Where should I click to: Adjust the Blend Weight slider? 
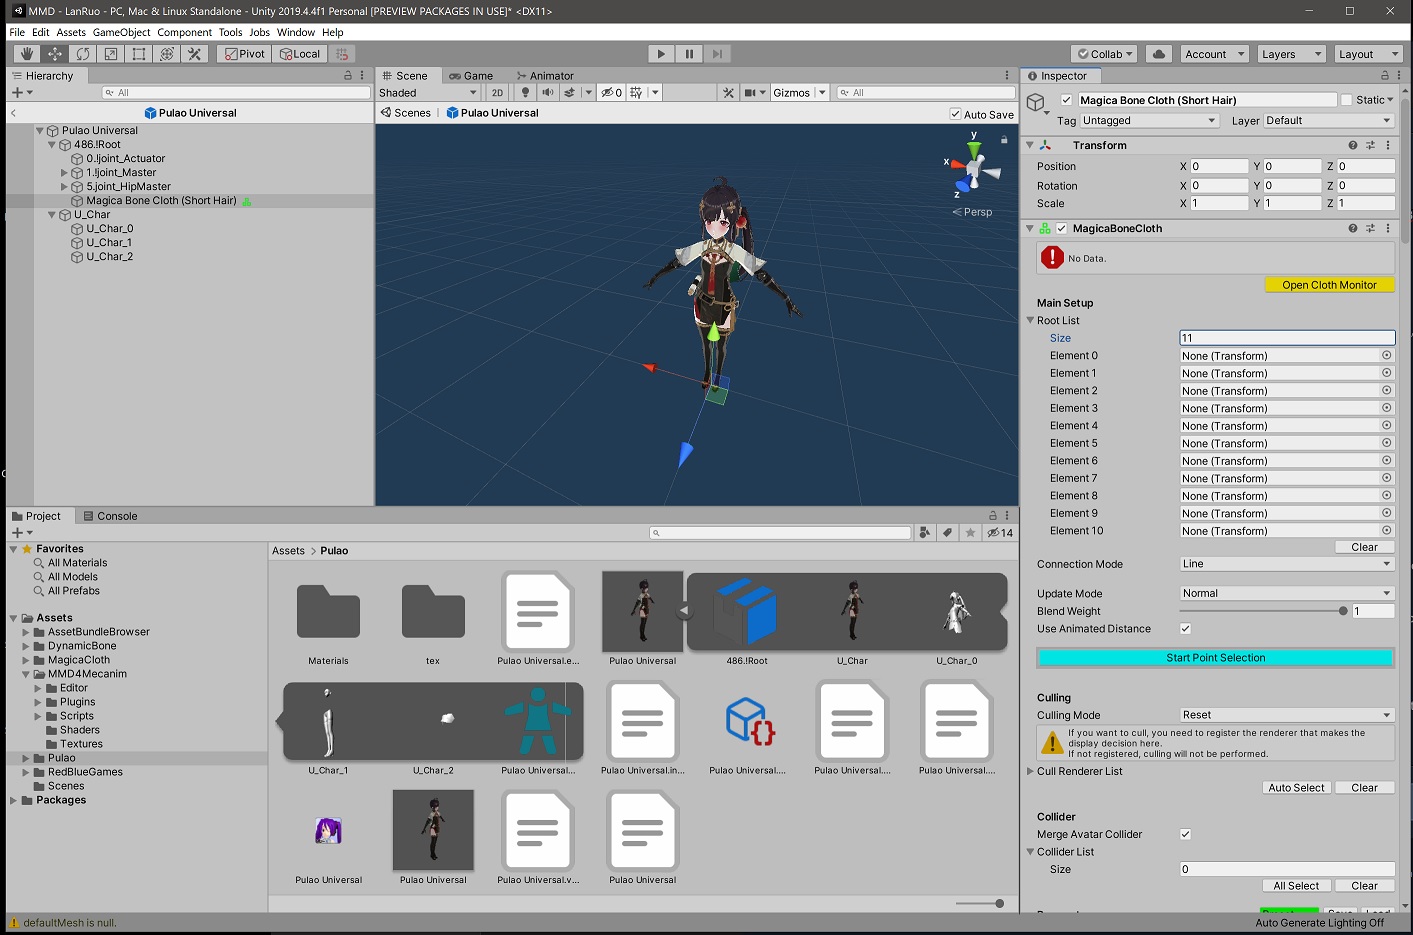coord(1342,611)
